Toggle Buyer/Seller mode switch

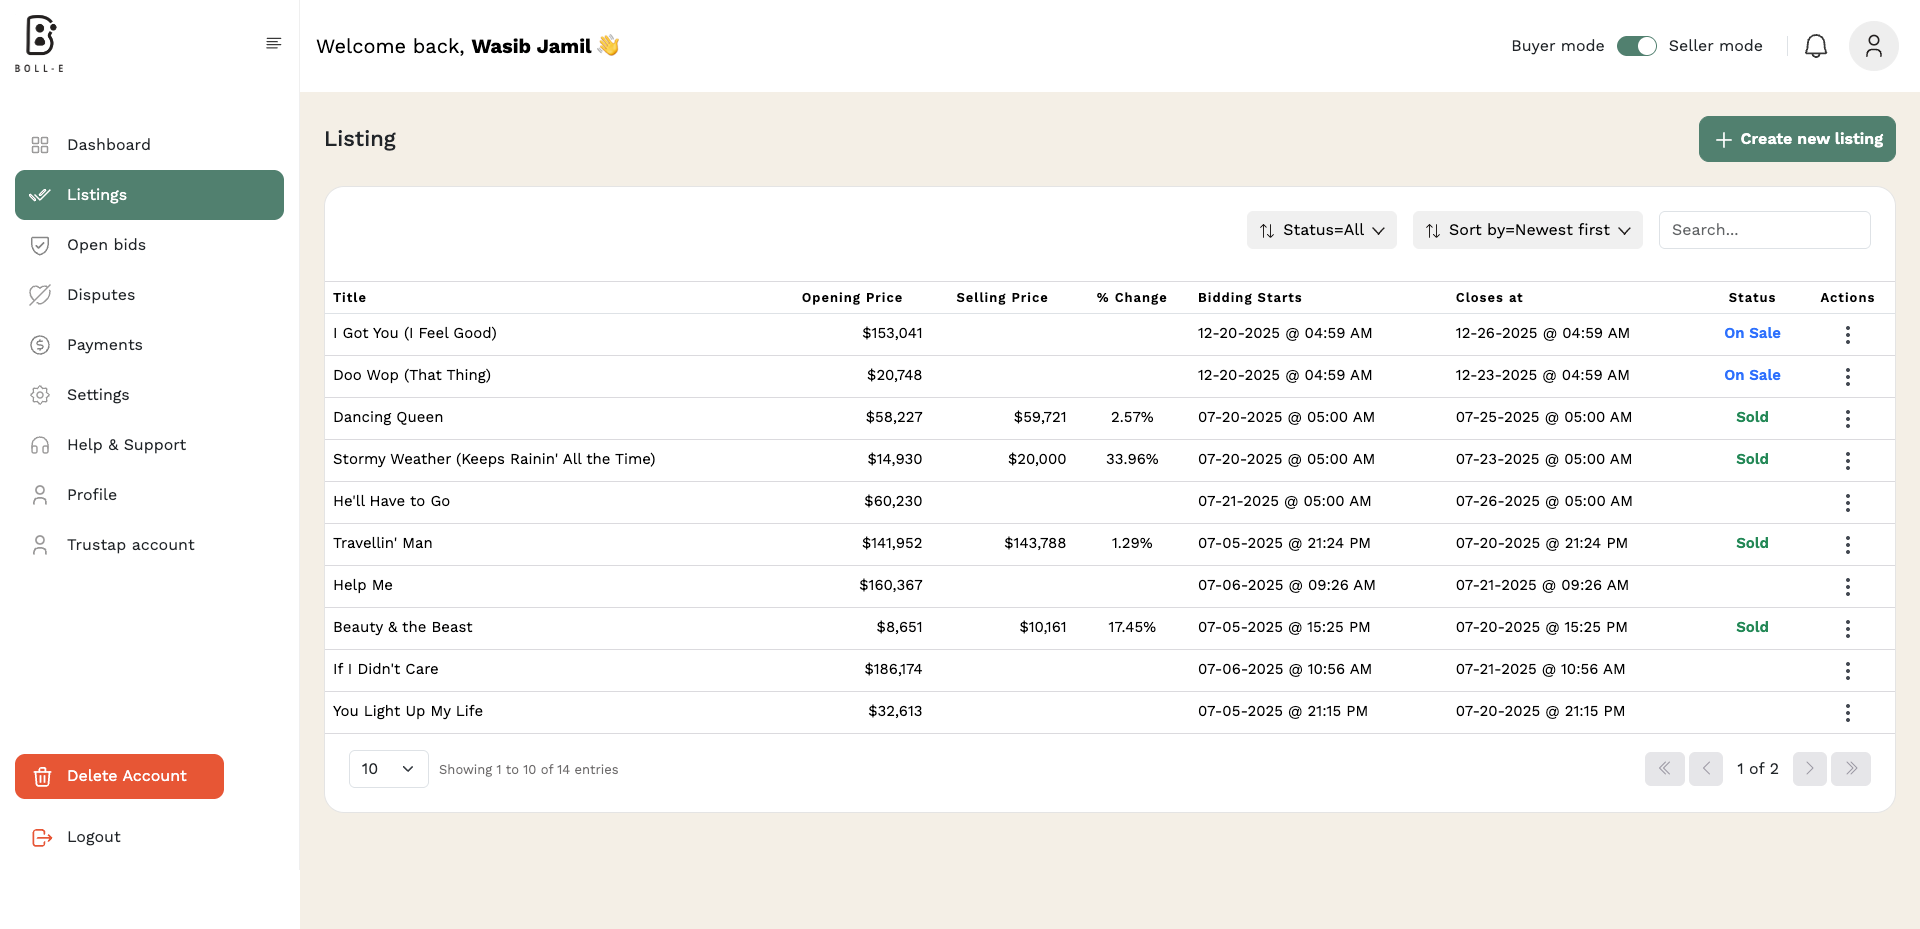click(x=1636, y=46)
